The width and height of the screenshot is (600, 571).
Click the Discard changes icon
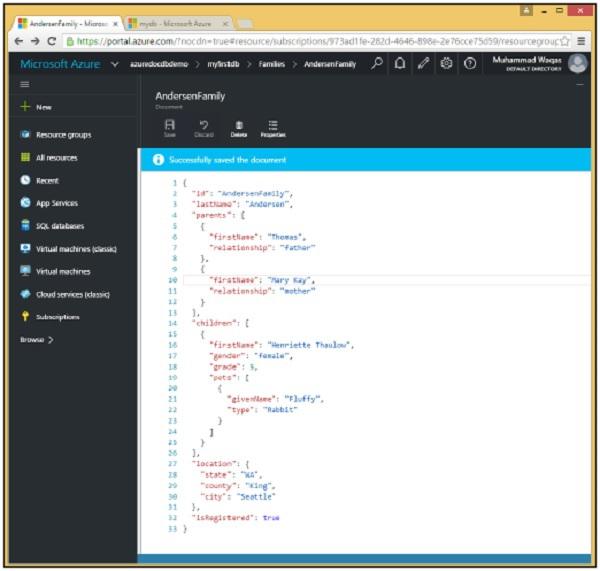[x=203, y=126]
